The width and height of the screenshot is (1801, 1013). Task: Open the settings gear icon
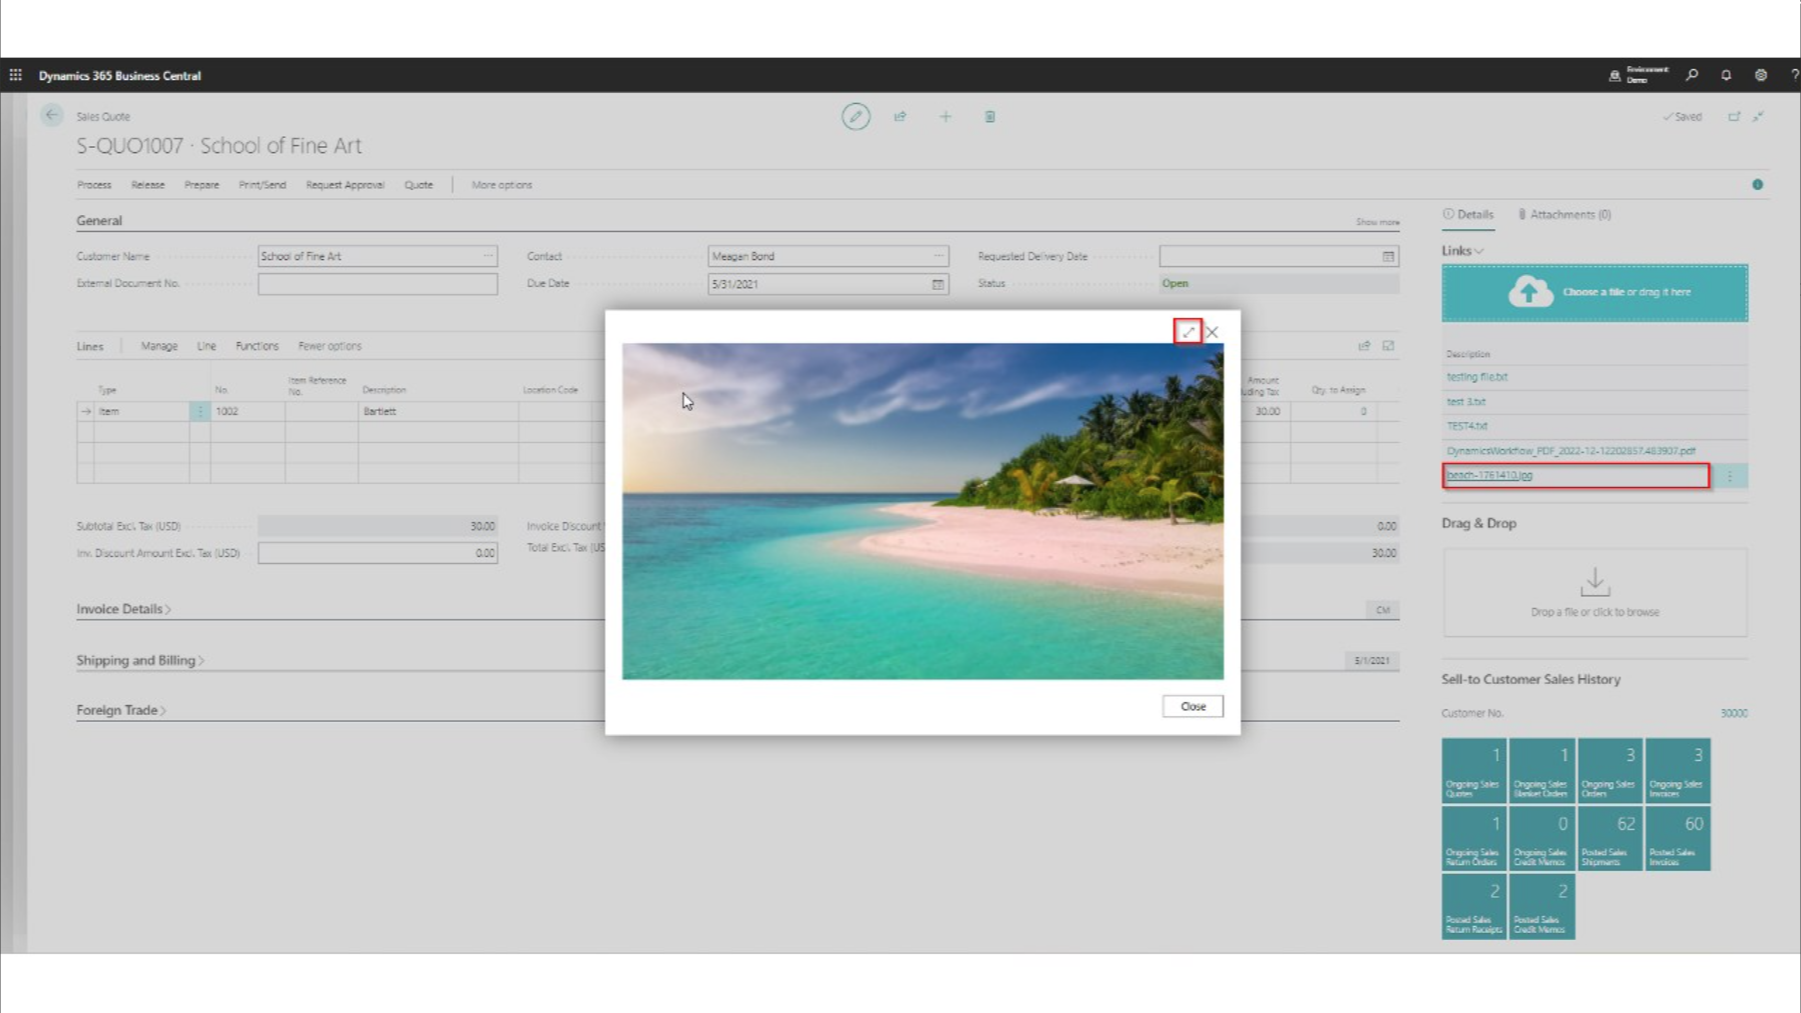(1761, 75)
